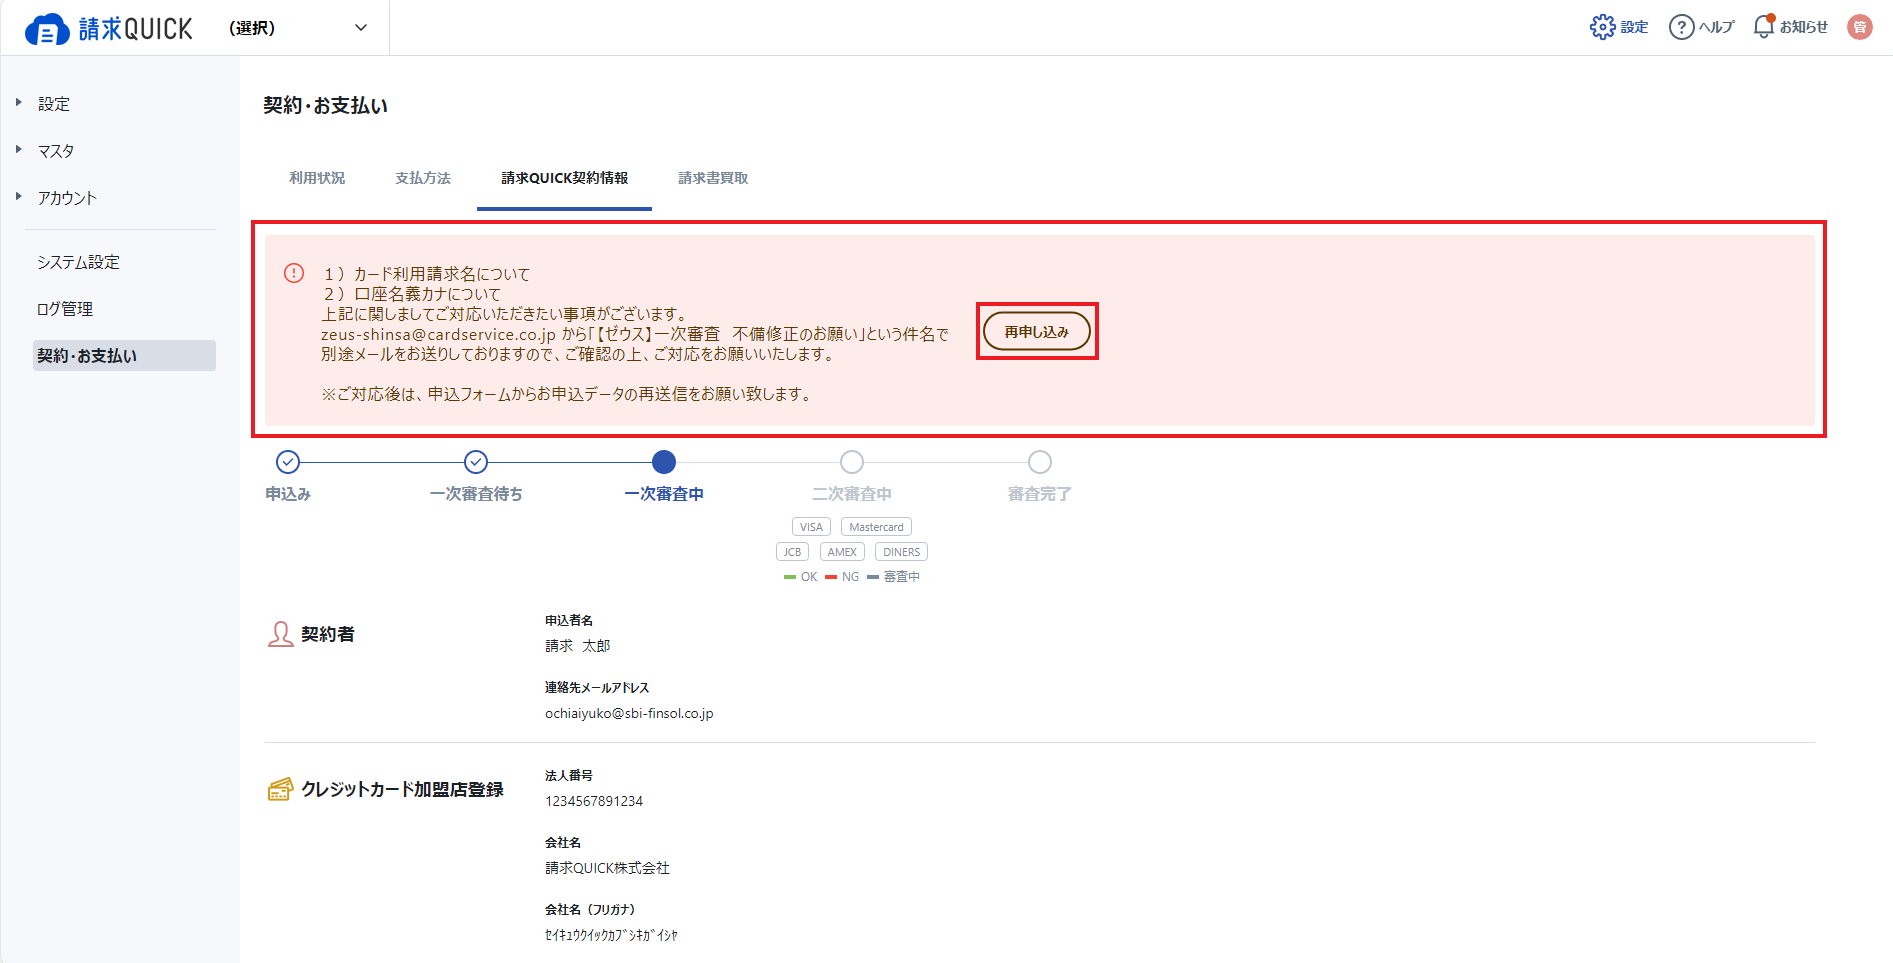1893x963 pixels.
Task: Click the 一次審査待ち checked step circle
Action: pyautogui.click(x=476, y=462)
